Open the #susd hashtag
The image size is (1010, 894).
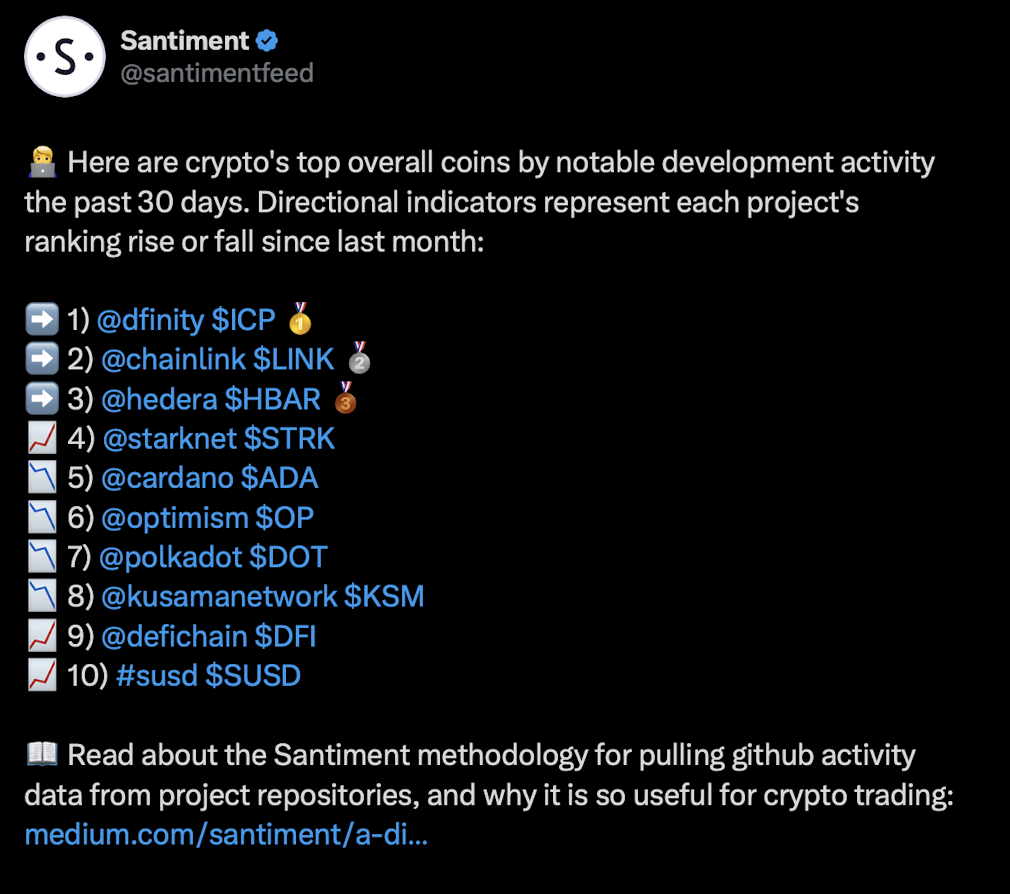click(157, 676)
